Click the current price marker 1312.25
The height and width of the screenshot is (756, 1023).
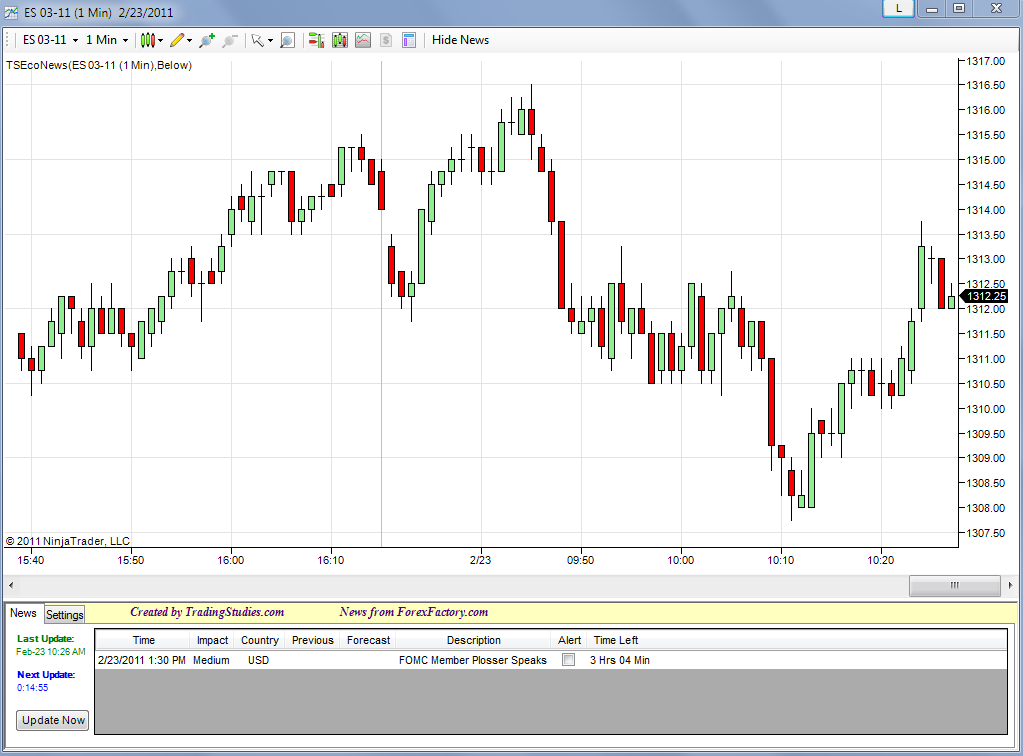pos(985,296)
